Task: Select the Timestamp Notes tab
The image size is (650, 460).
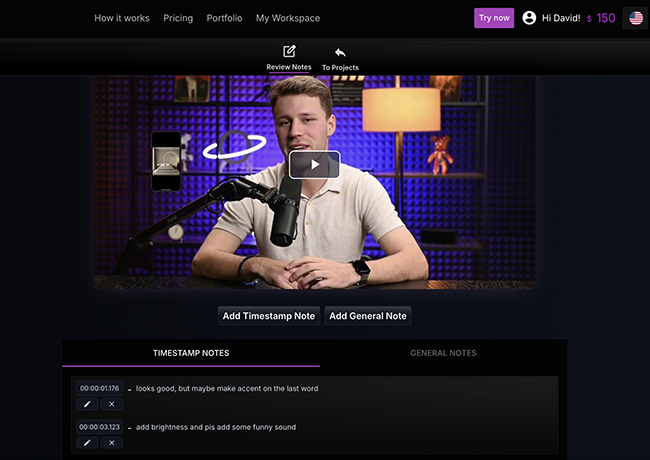Action: [x=191, y=353]
